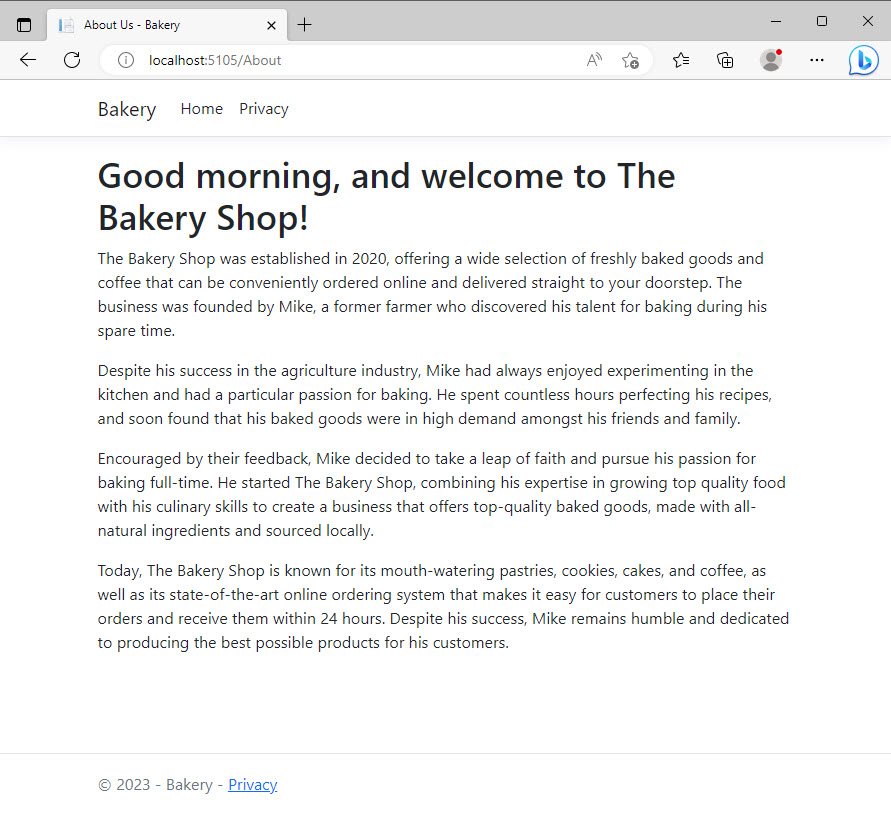Viewport: 891px width, 814px height.
Task: Minimize the browser window
Action: click(776, 22)
